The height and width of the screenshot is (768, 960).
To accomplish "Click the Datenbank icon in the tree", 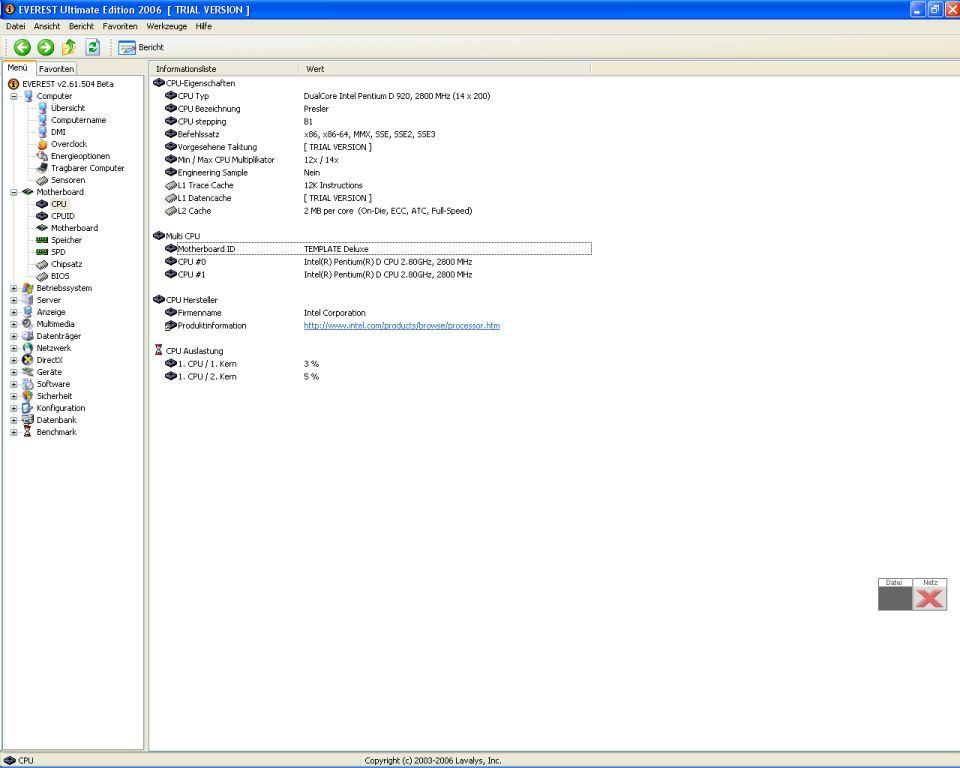I will click(28, 420).
